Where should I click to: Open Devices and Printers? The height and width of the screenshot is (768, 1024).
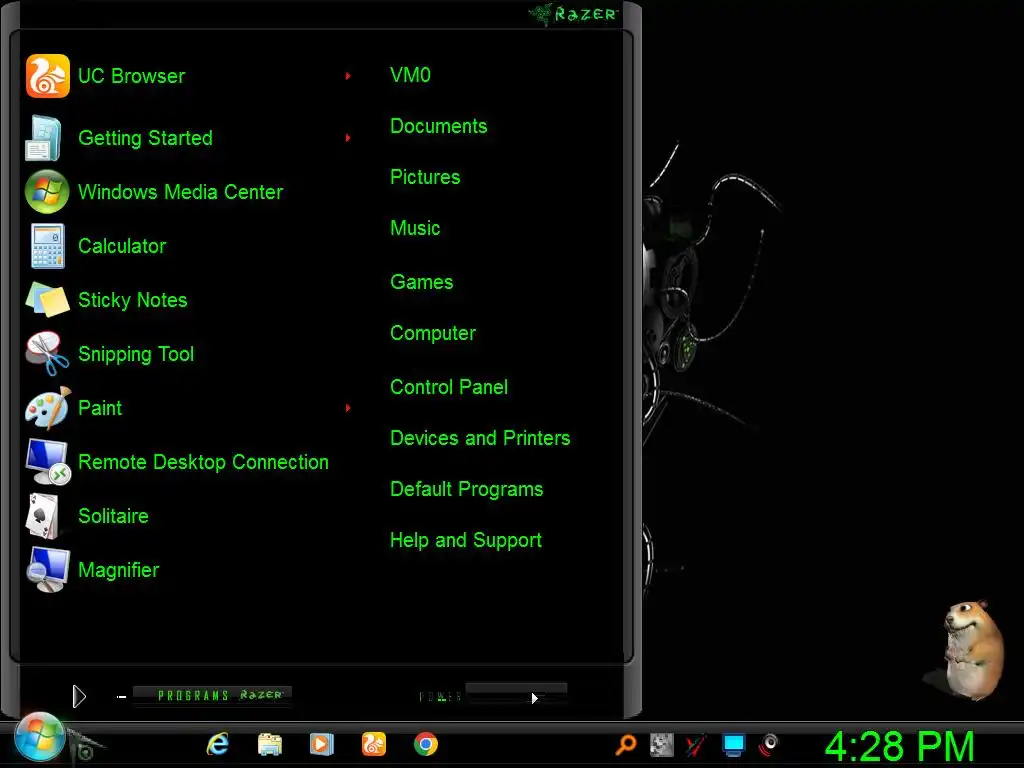[x=480, y=438]
